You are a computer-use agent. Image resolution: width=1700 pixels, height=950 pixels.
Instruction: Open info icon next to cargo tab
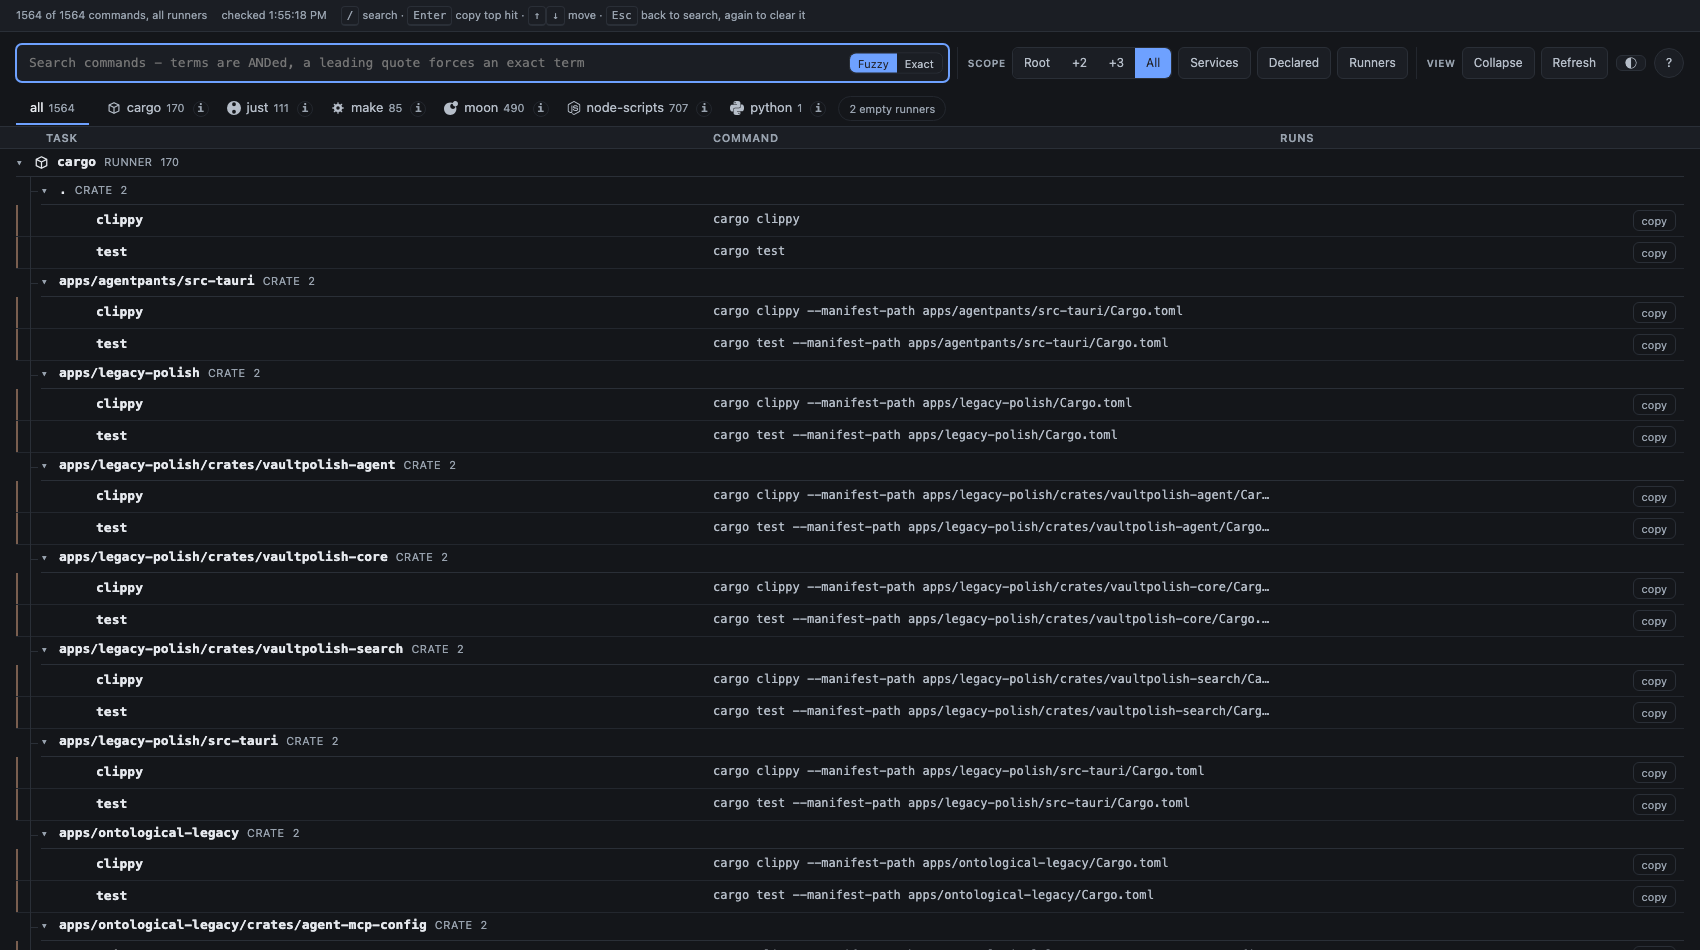click(x=201, y=108)
